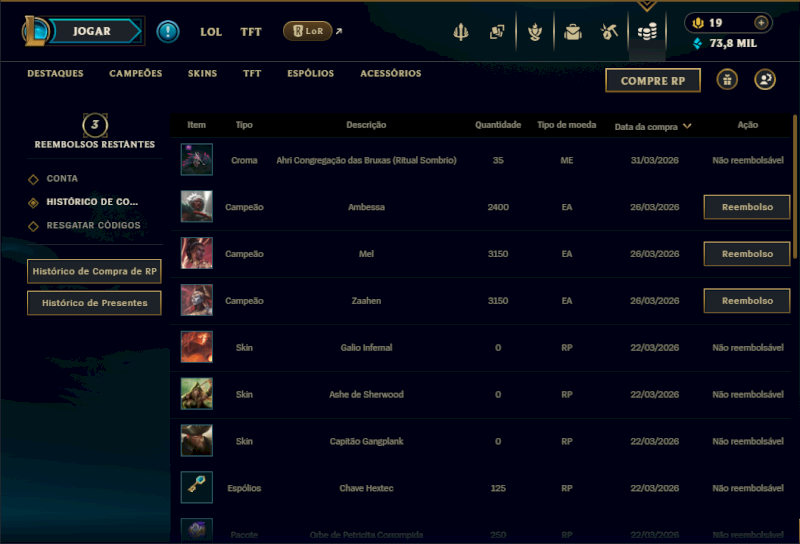The image size is (800, 544).
Task: Open the TFT store tab below header
Action: [252, 73]
